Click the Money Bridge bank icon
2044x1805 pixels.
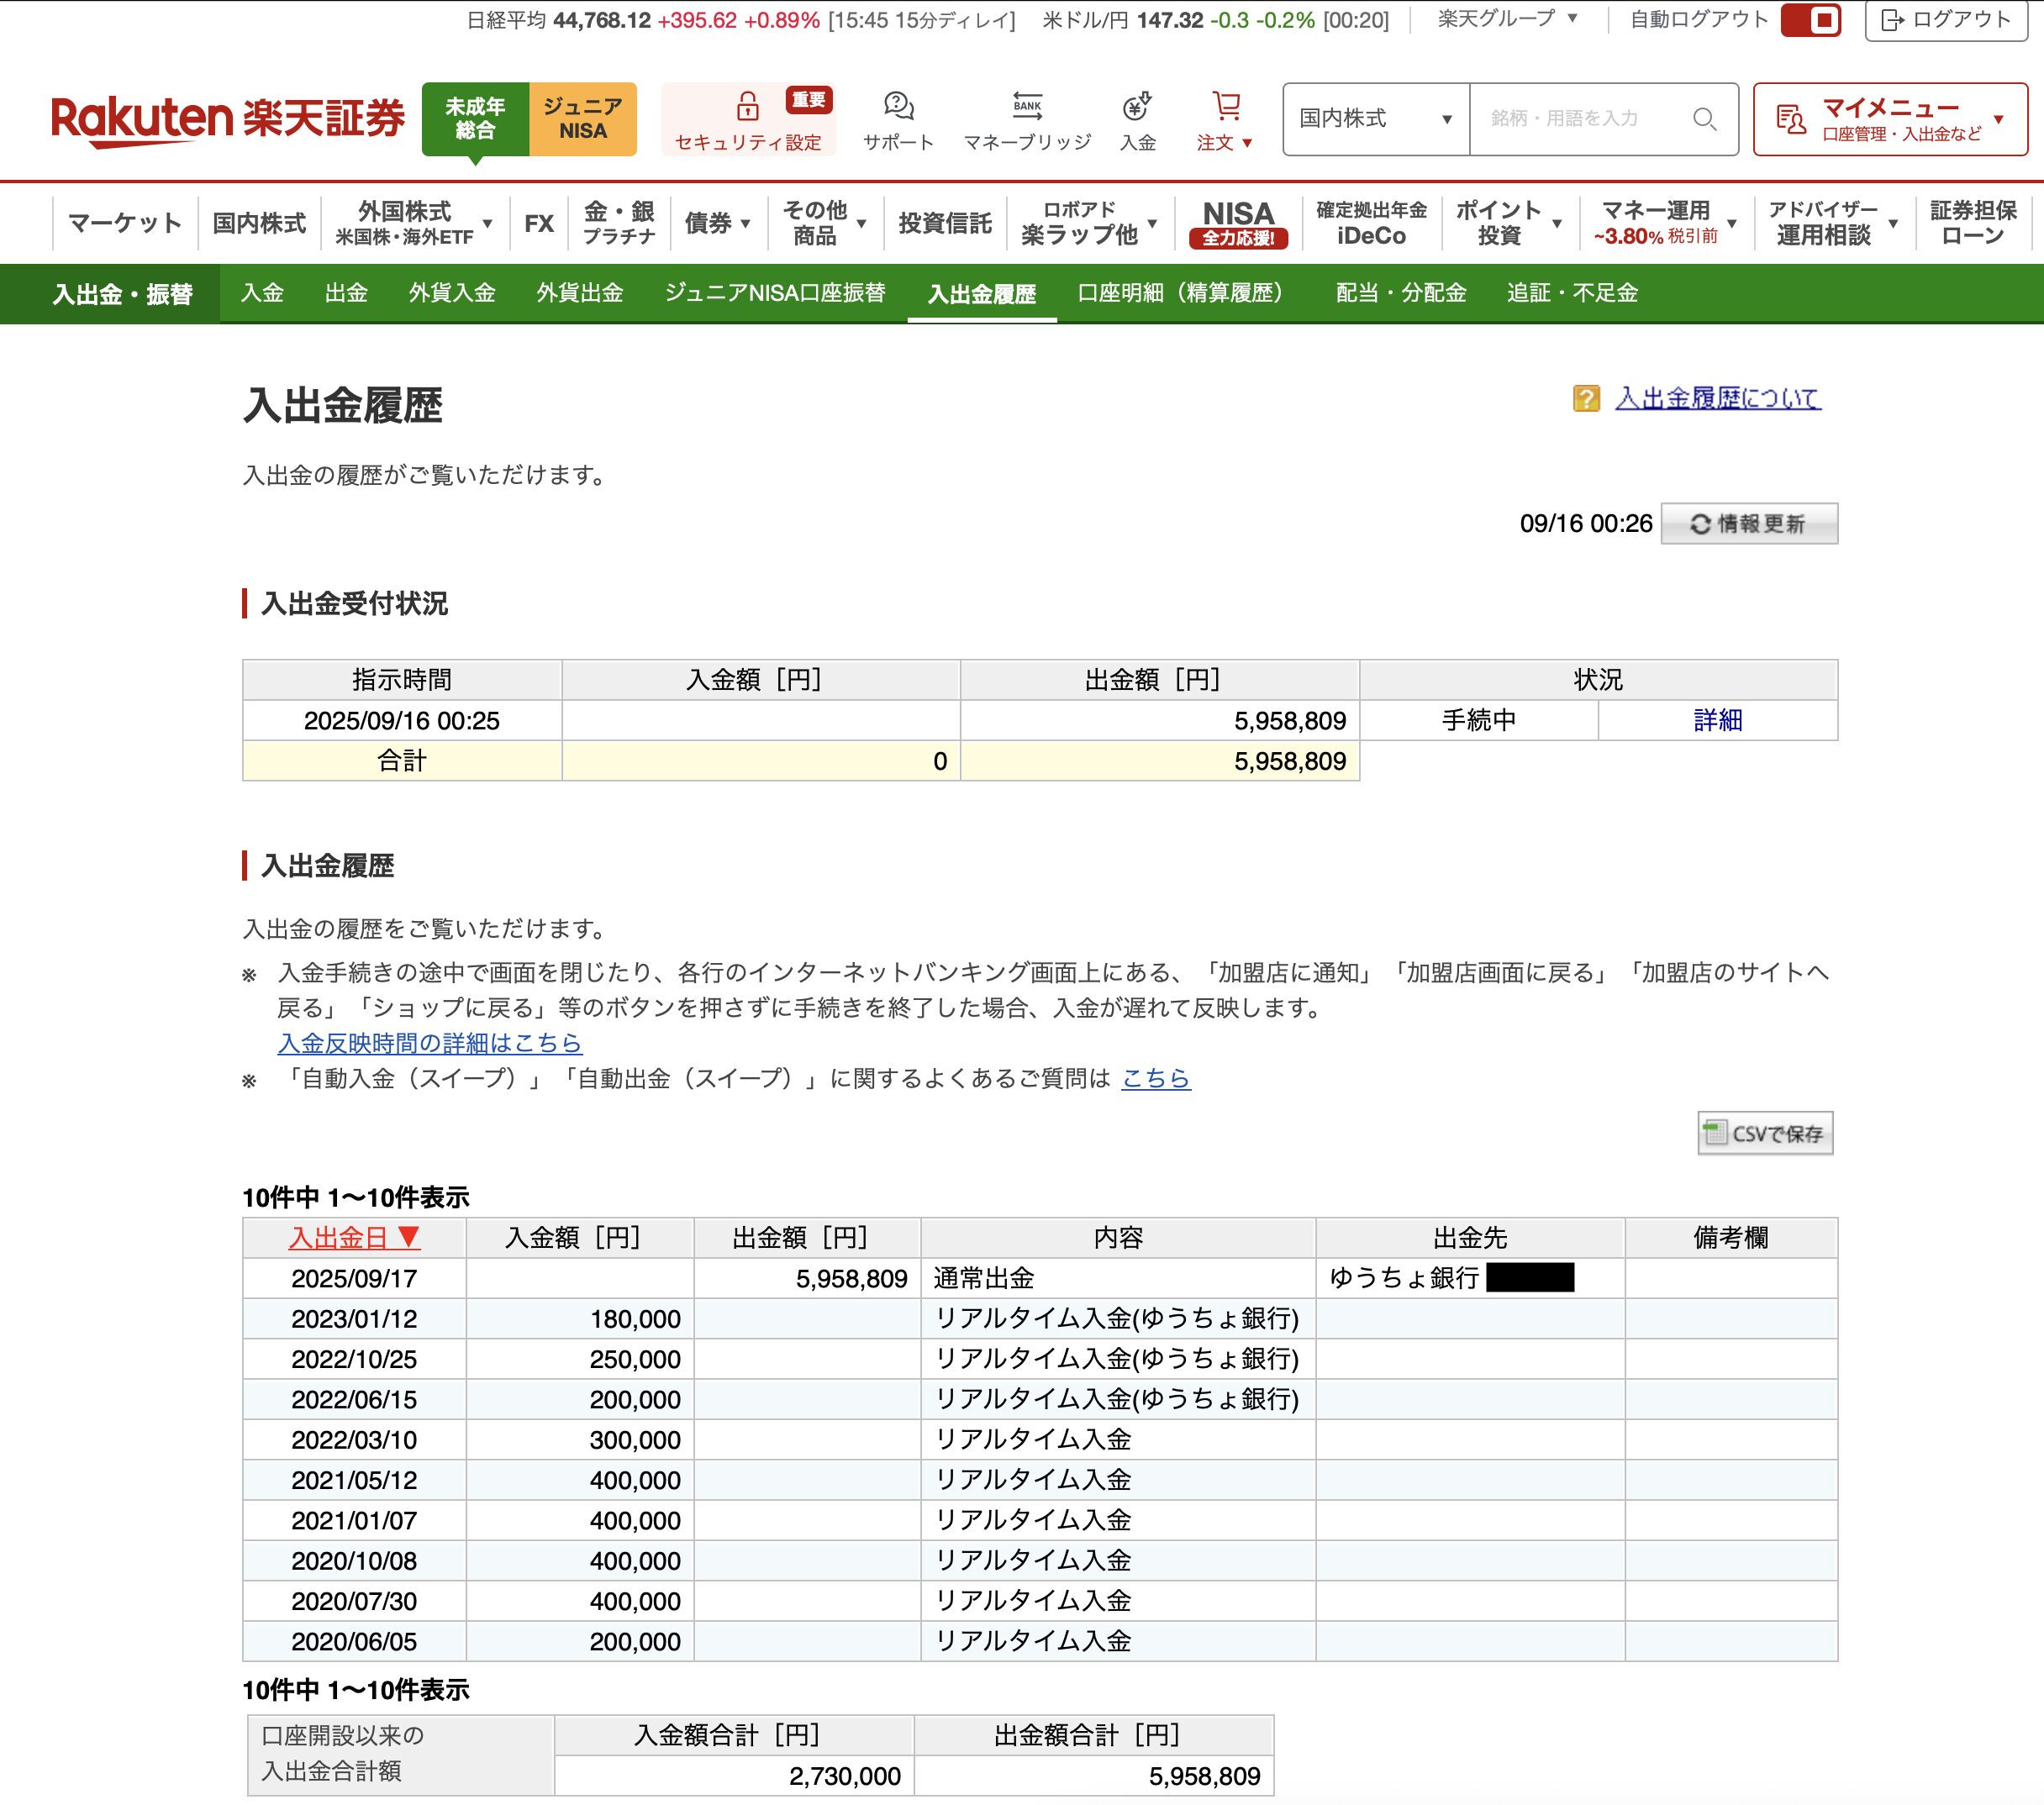pos(1027,106)
